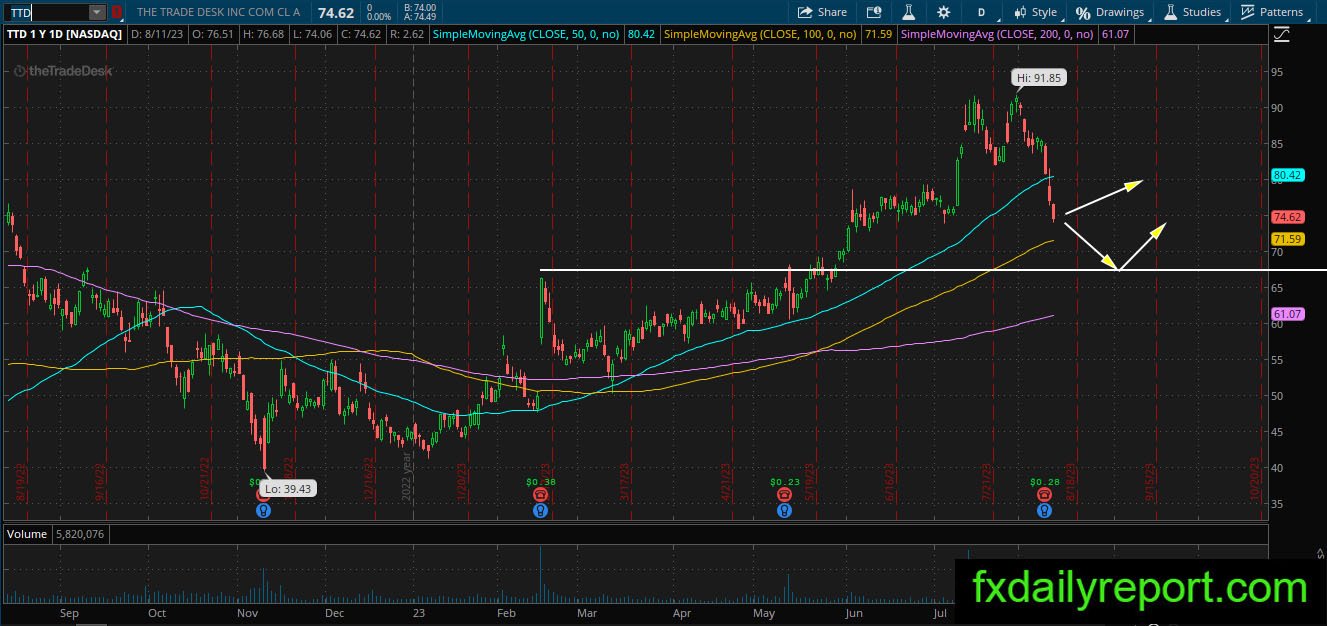This screenshot has height=626, width=1327.
Task: Open the Drawings menu
Action: 1109,12
